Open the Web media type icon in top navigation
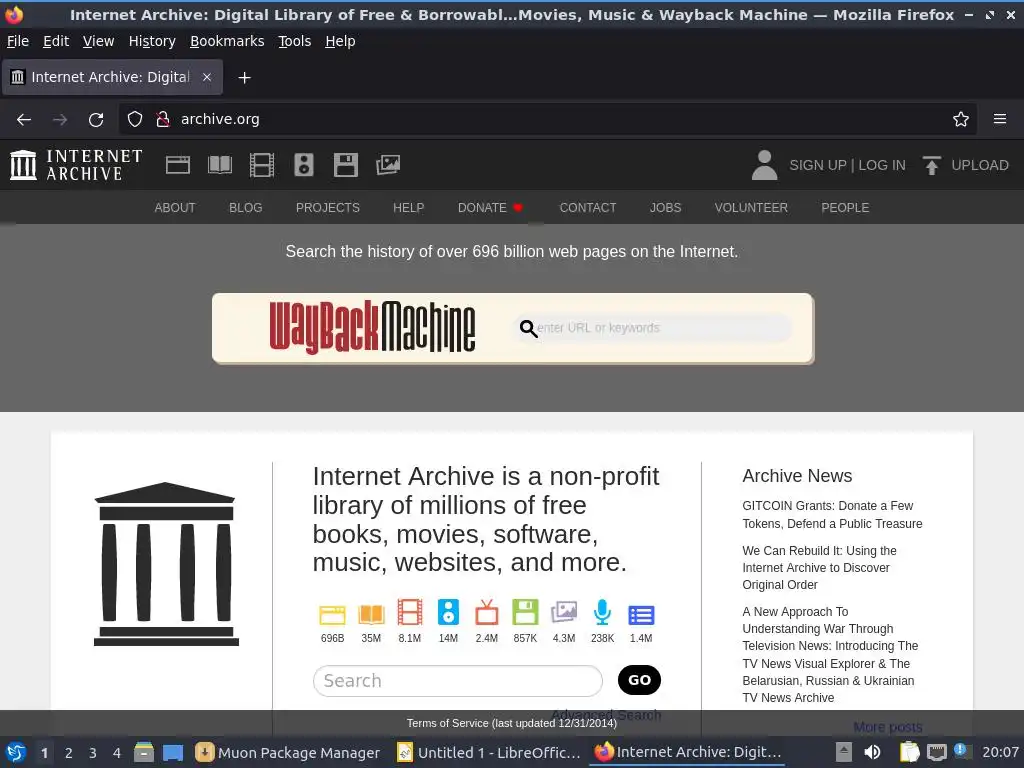The height and width of the screenshot is (768, 1024). (178, 165)
